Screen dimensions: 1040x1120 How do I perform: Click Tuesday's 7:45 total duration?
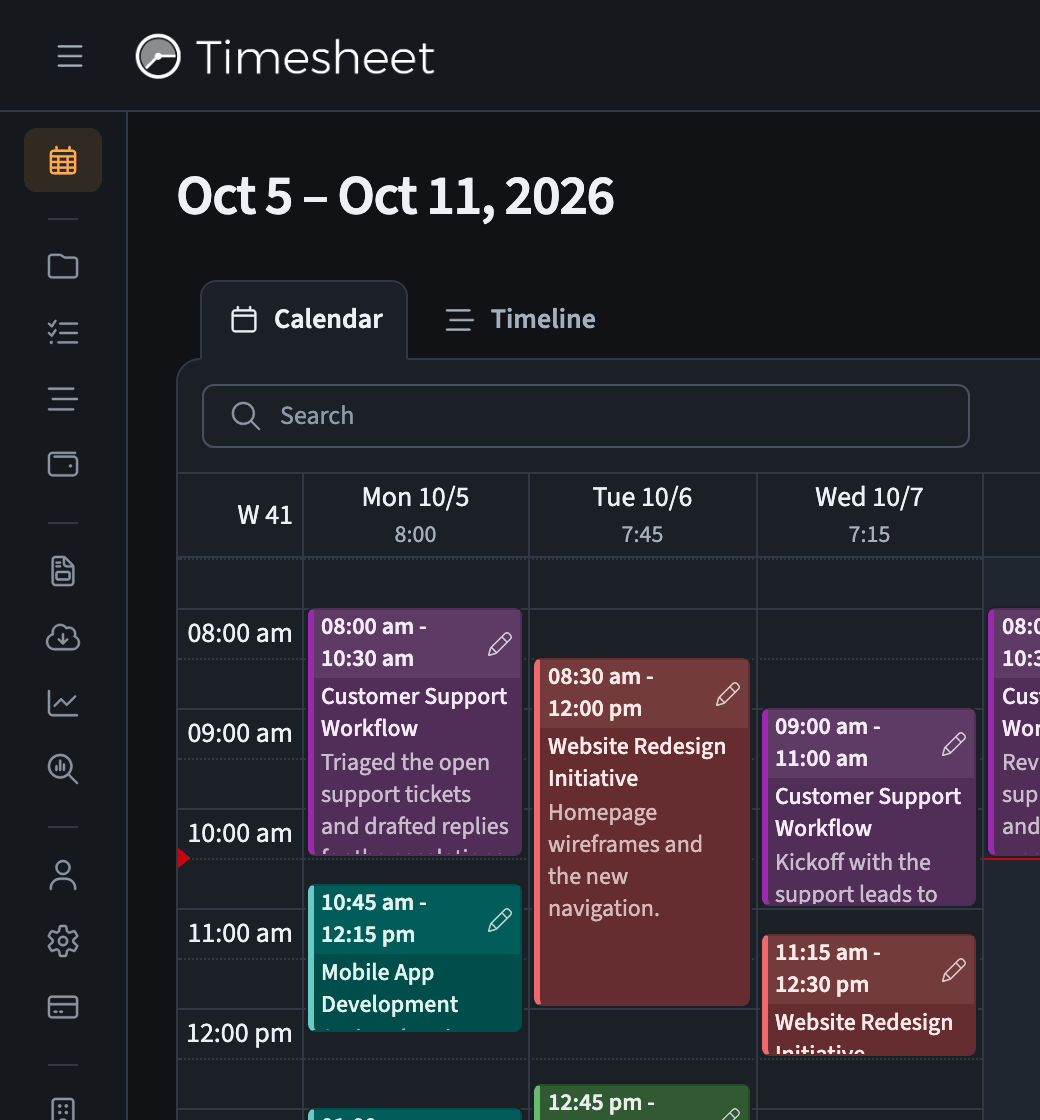tap(642, 534)
